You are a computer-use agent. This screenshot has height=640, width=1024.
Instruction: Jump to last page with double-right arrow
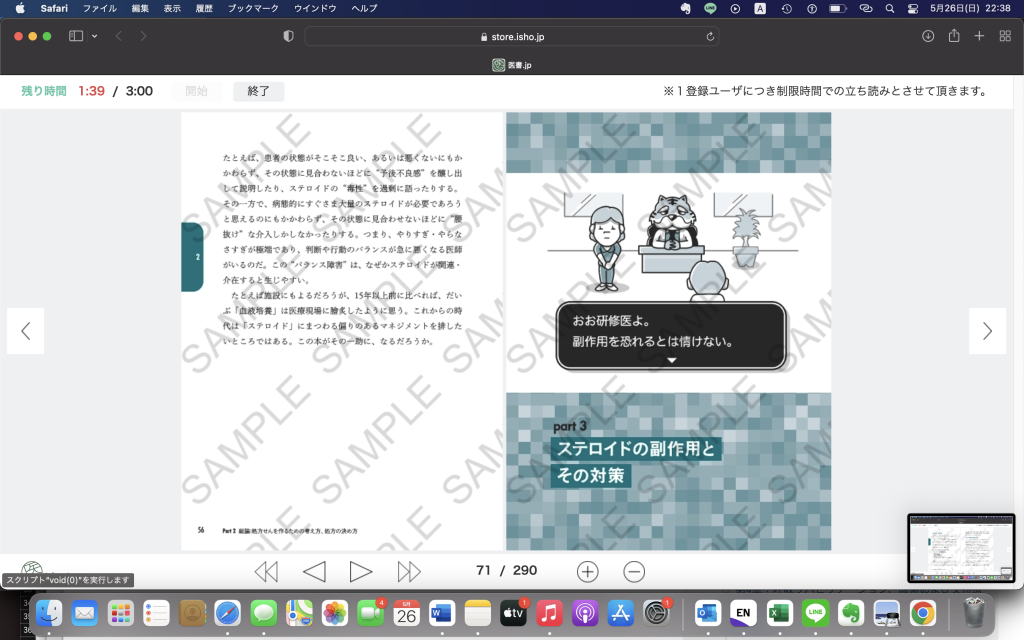(409, 571)
